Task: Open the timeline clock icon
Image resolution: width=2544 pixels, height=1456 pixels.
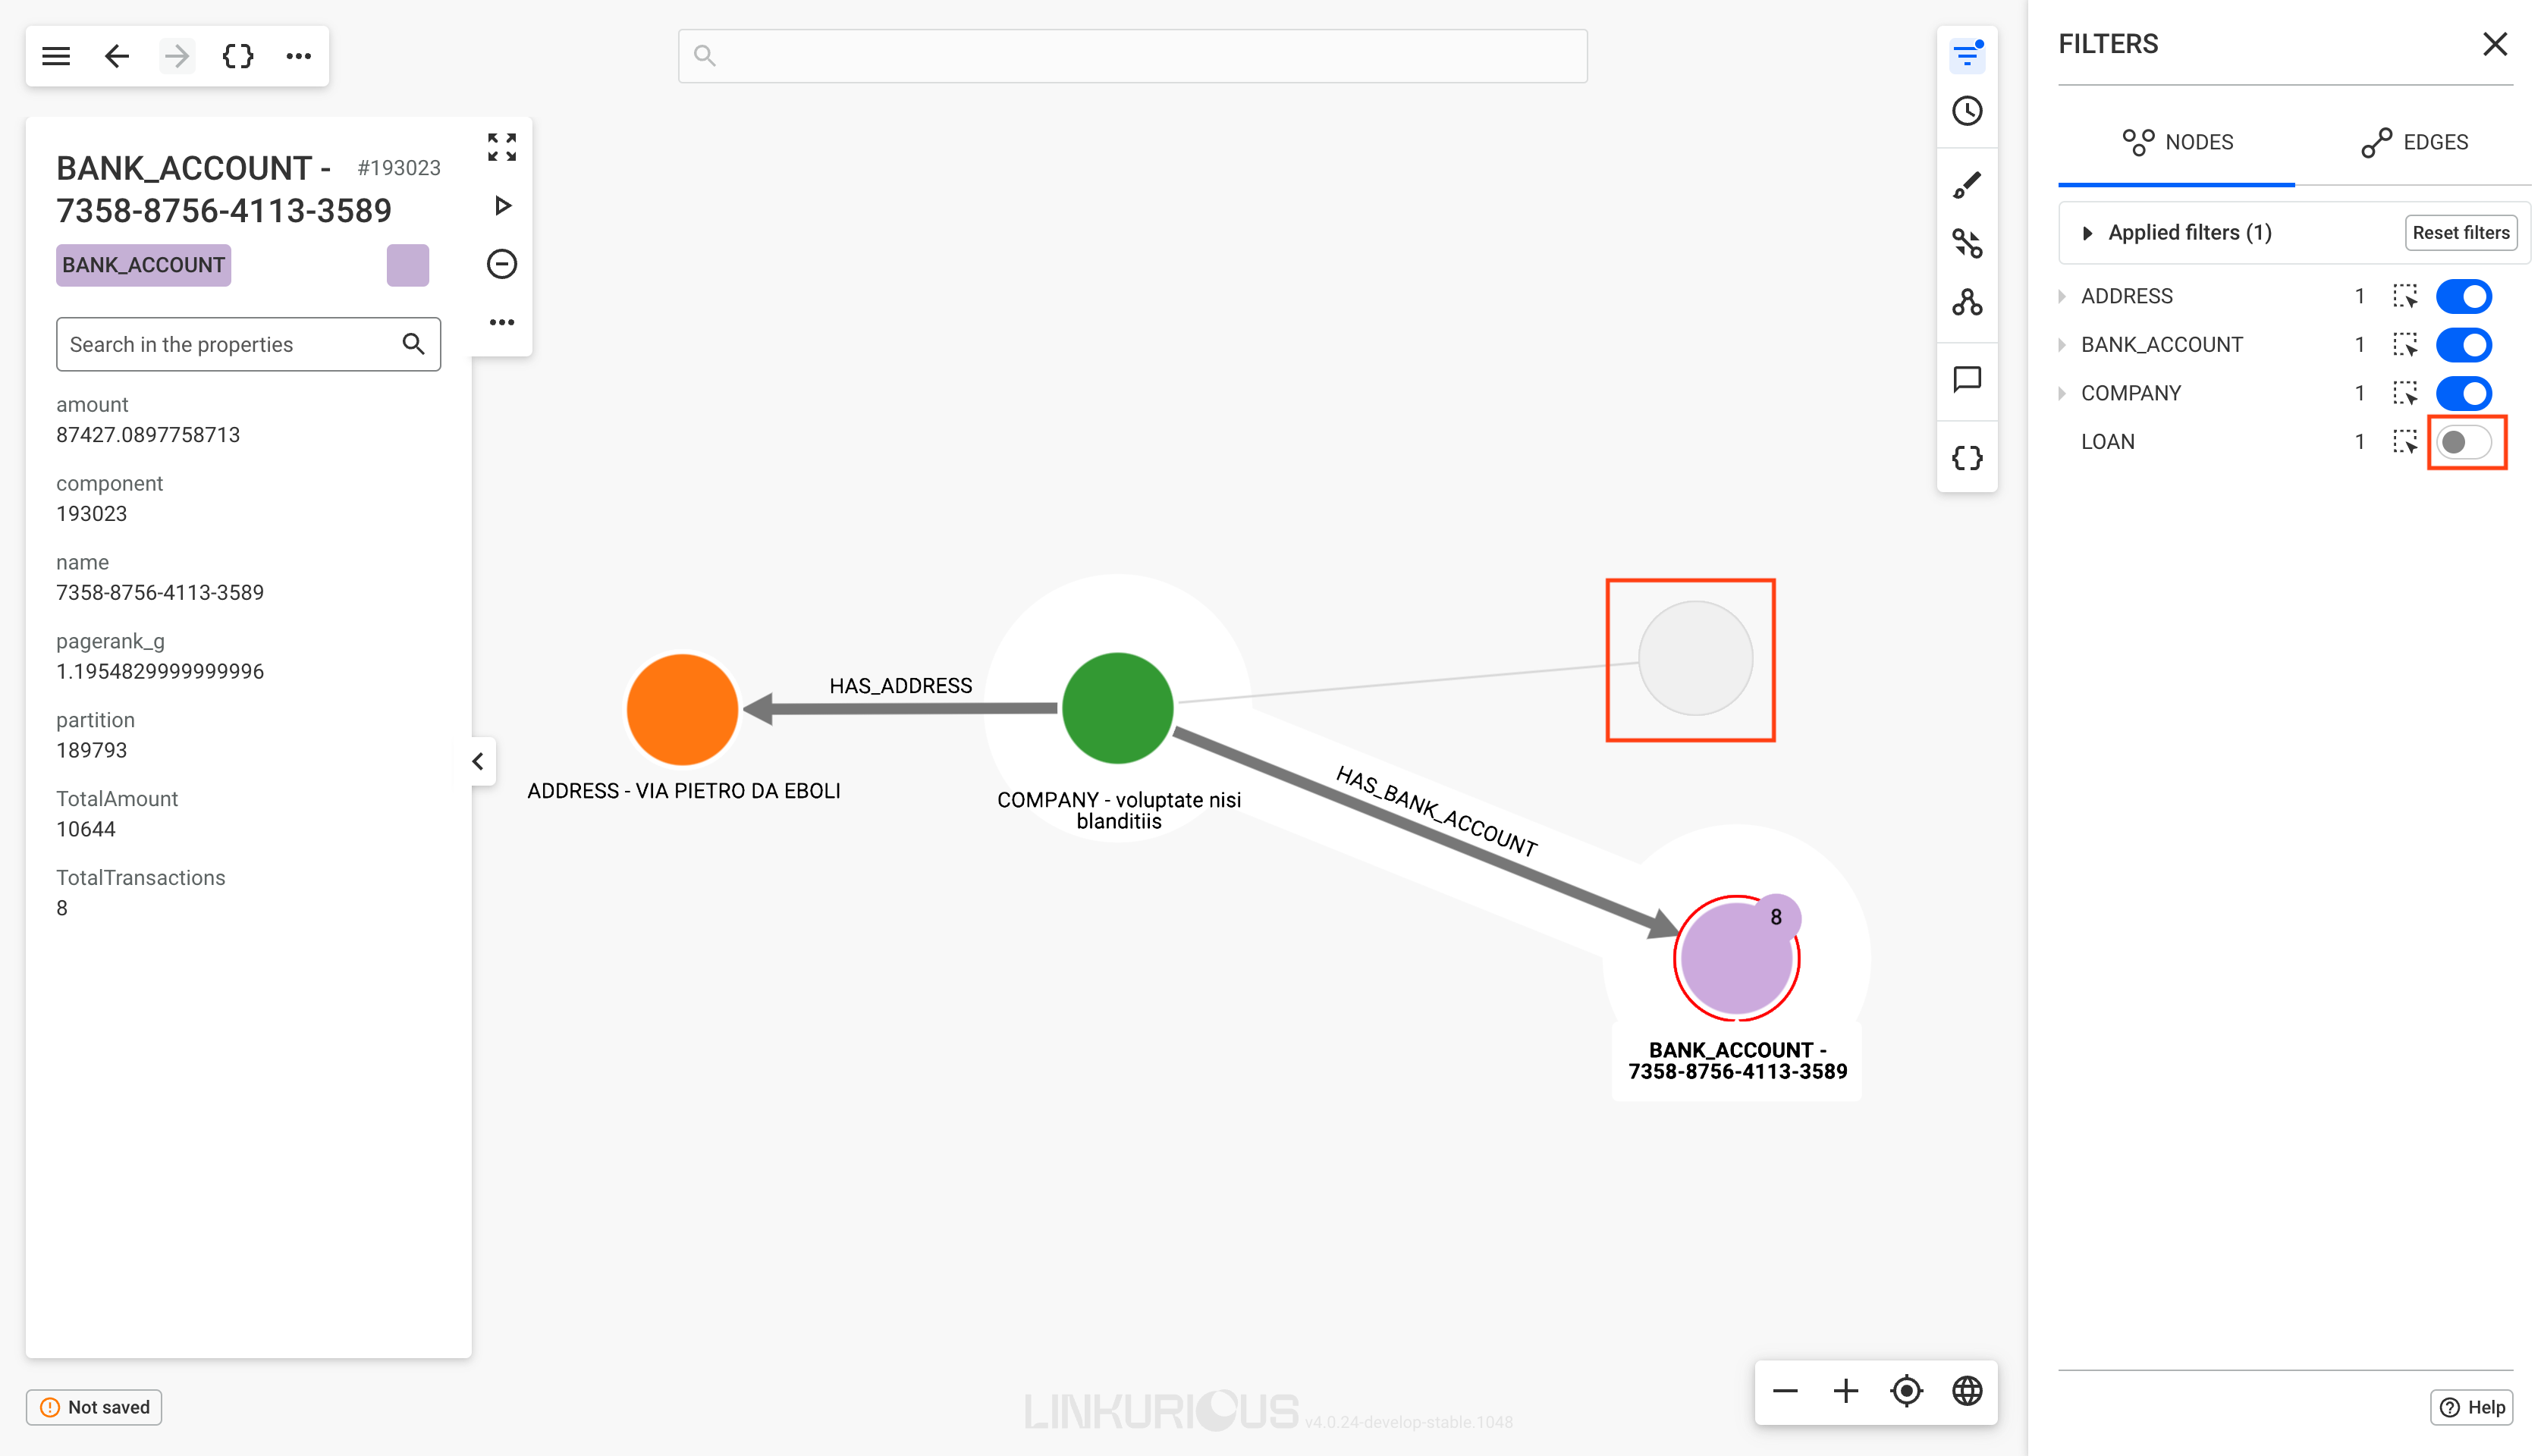Action: (1966, 111)
